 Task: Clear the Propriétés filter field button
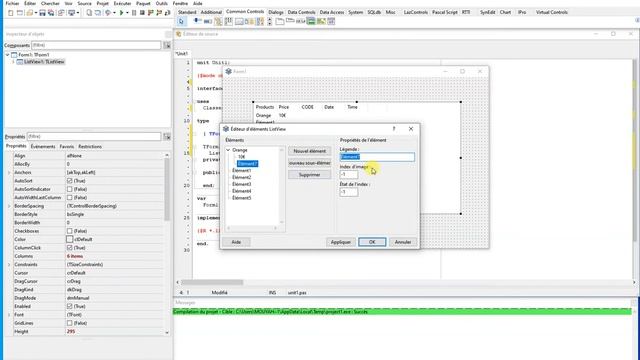(167, 136)
